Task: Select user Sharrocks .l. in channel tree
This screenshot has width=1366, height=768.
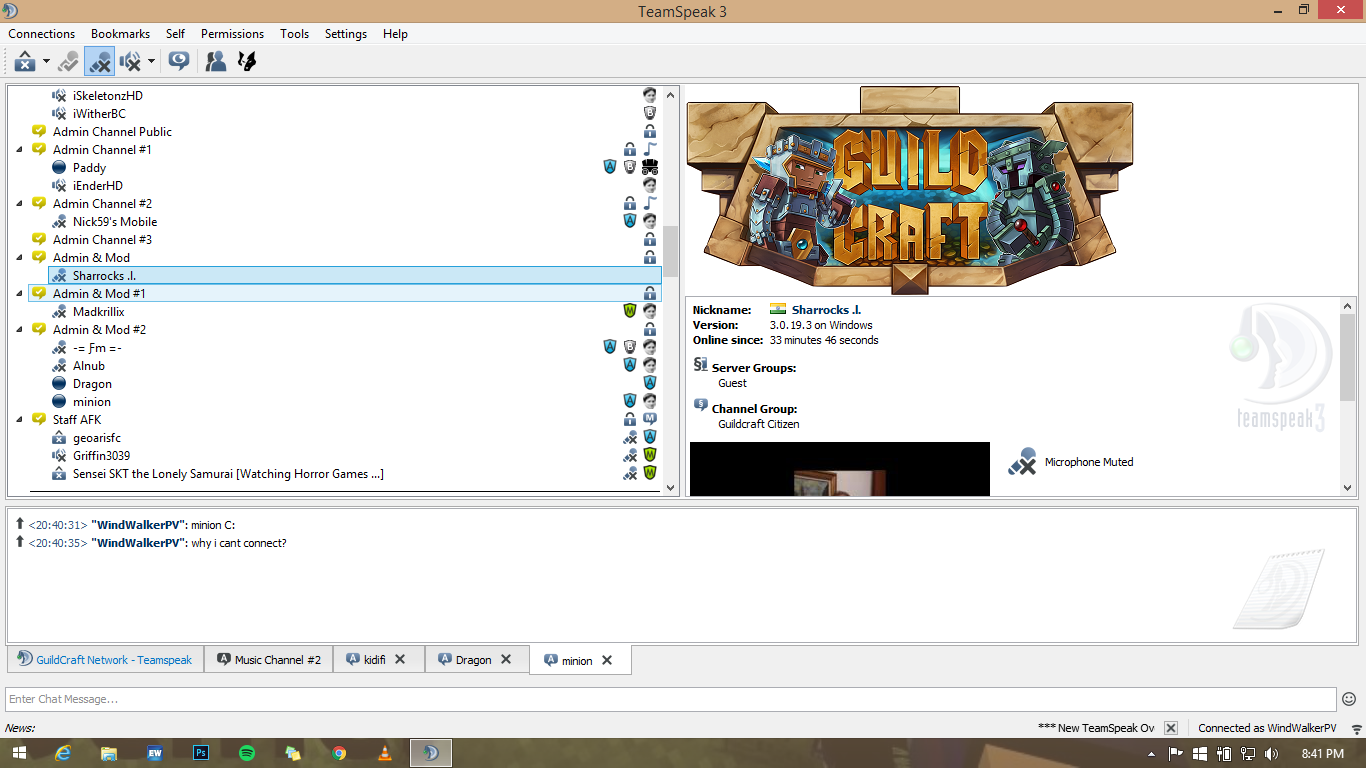Action: pos(355,276)
